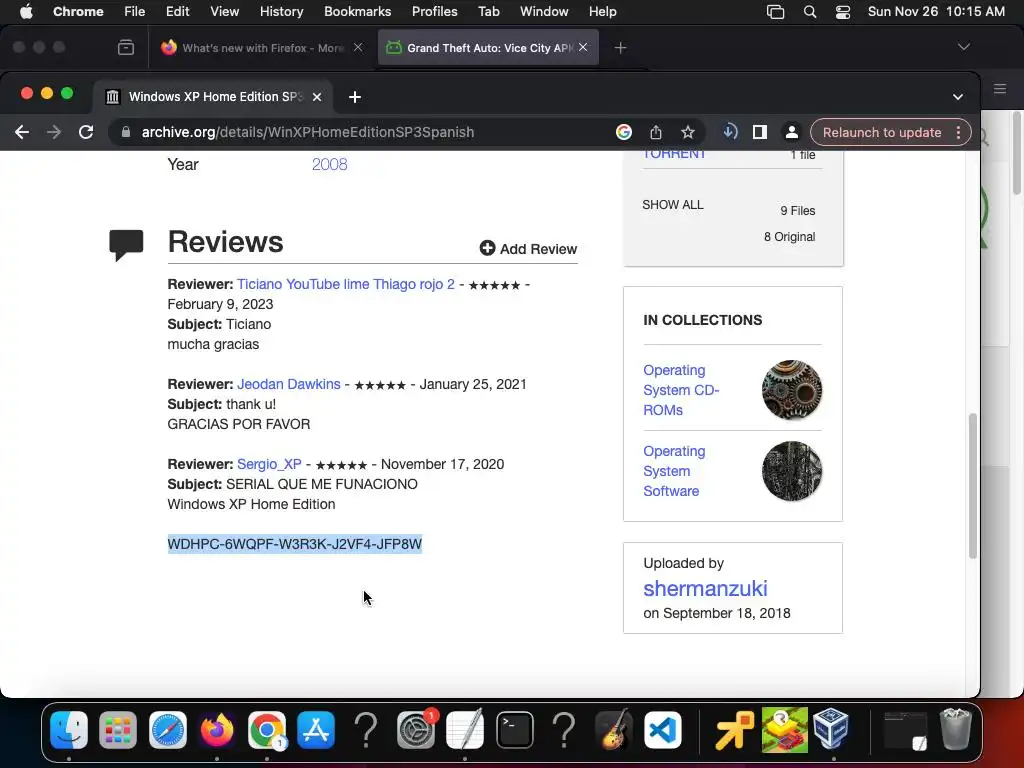Open uploader shermanzuki profile
Screen dimensions: 1024x768
705,588
